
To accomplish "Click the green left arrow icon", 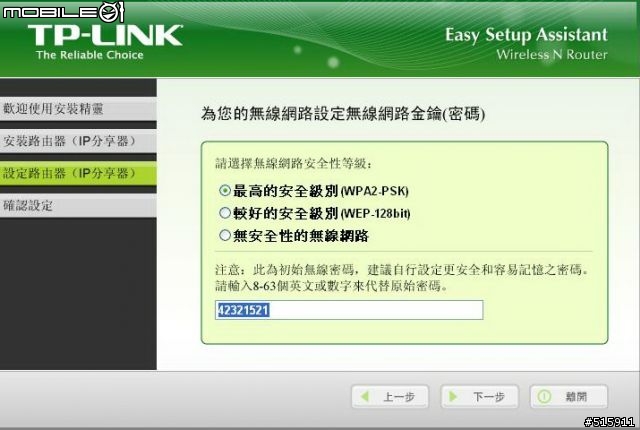I will [x=365, y=396].
